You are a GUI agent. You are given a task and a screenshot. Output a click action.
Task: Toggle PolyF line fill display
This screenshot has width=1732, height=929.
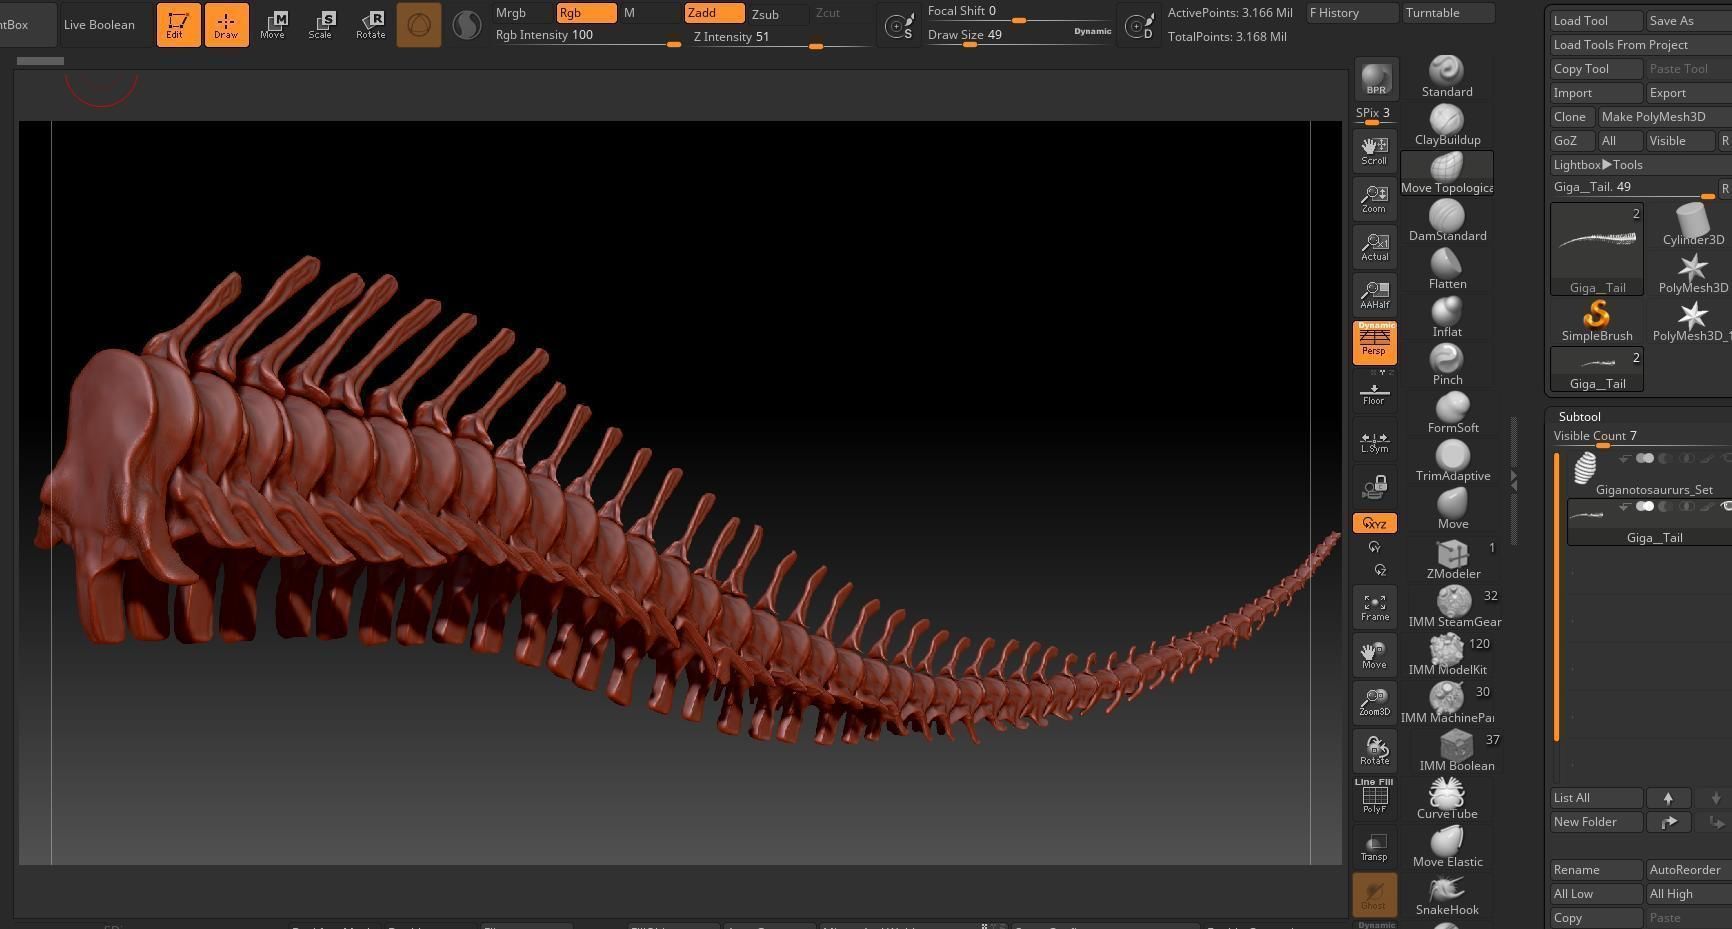[1375, 797]
